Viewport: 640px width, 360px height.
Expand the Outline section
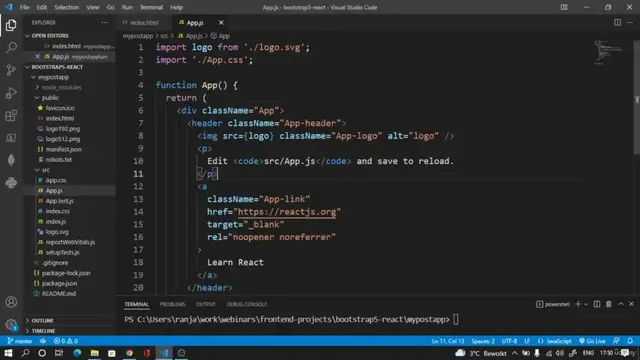click(x=43, y=320)
